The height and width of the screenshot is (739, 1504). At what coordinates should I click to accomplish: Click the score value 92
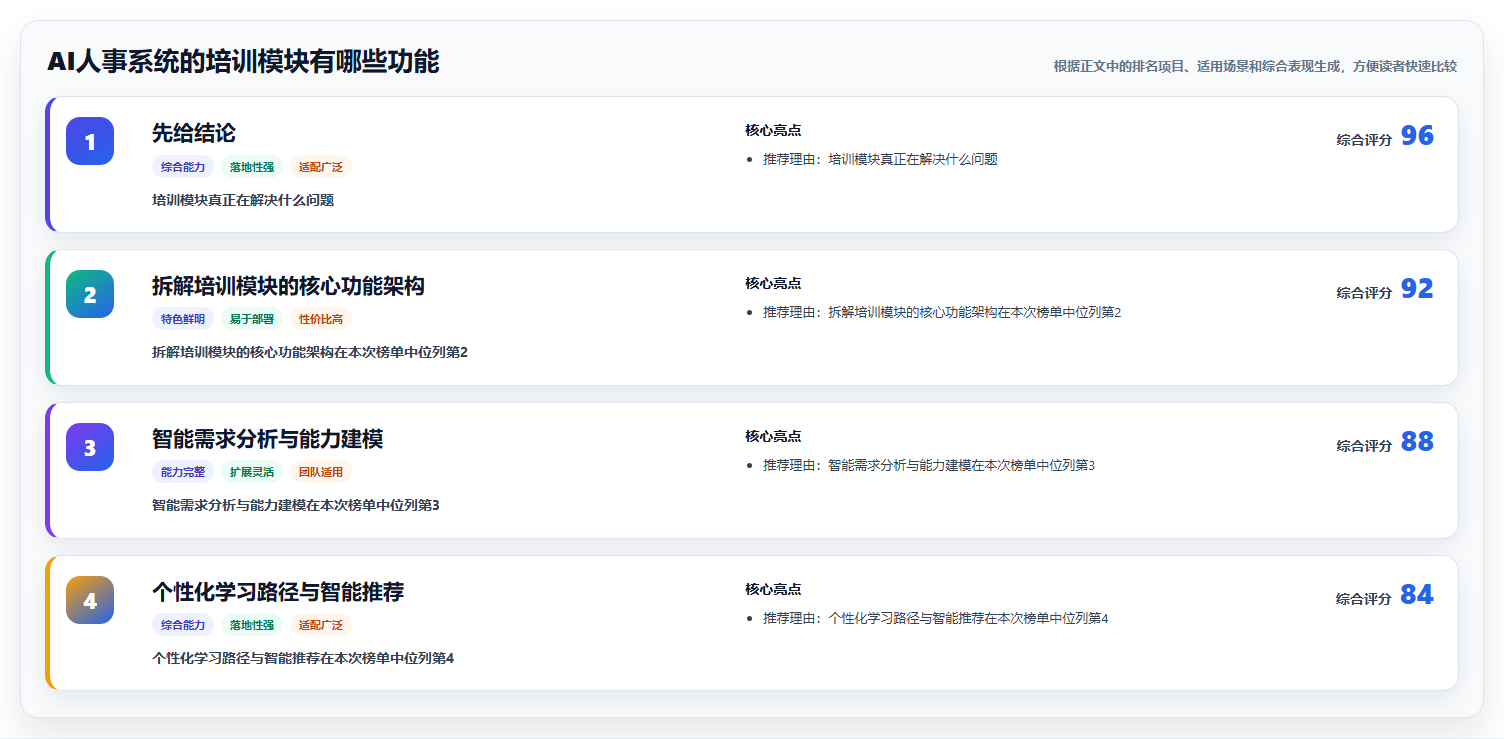[x=1417, y=289]
